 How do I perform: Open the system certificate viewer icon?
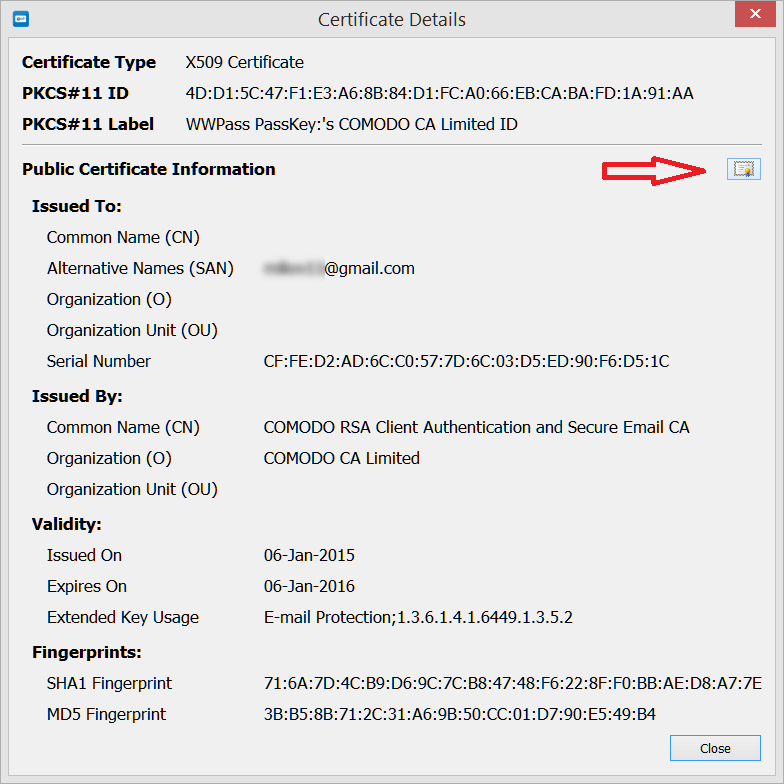point(744,169)
